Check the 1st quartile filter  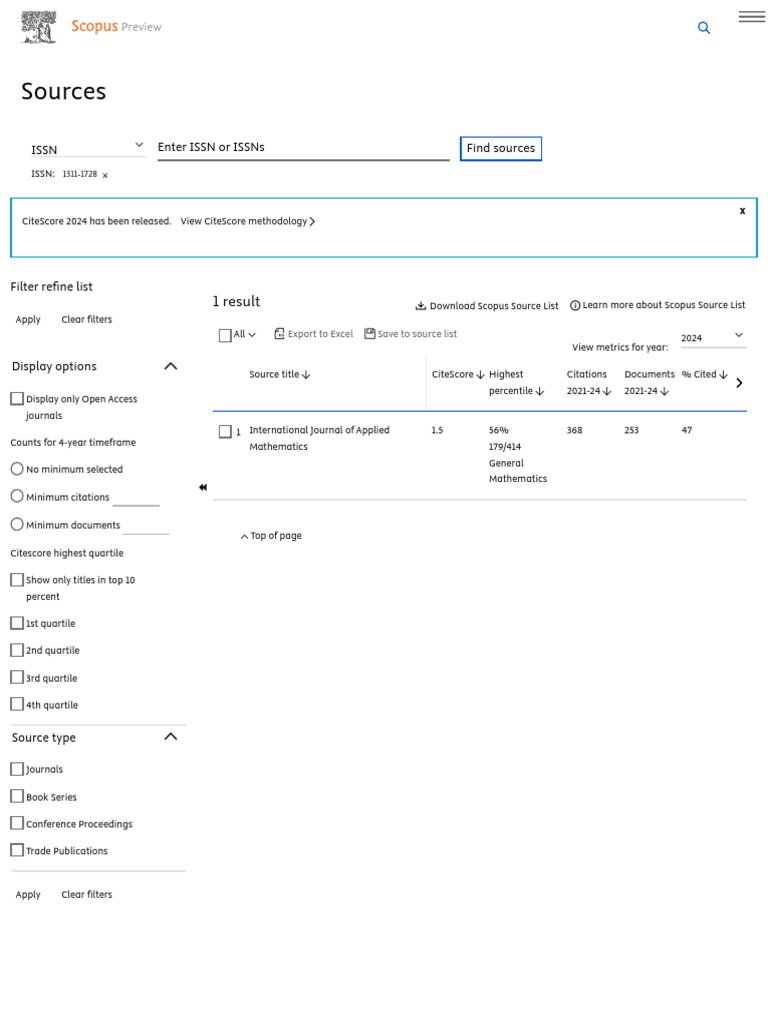click(17, 623)
